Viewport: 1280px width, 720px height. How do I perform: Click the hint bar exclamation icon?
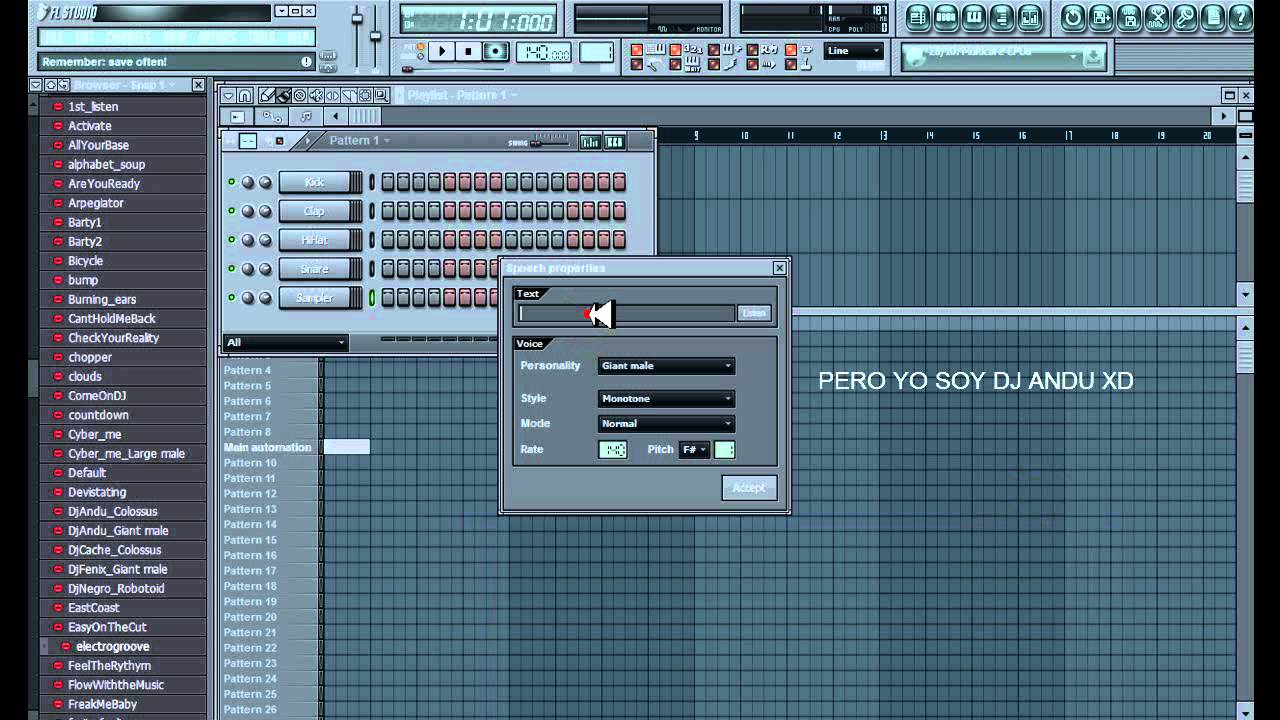click(306, 62)
